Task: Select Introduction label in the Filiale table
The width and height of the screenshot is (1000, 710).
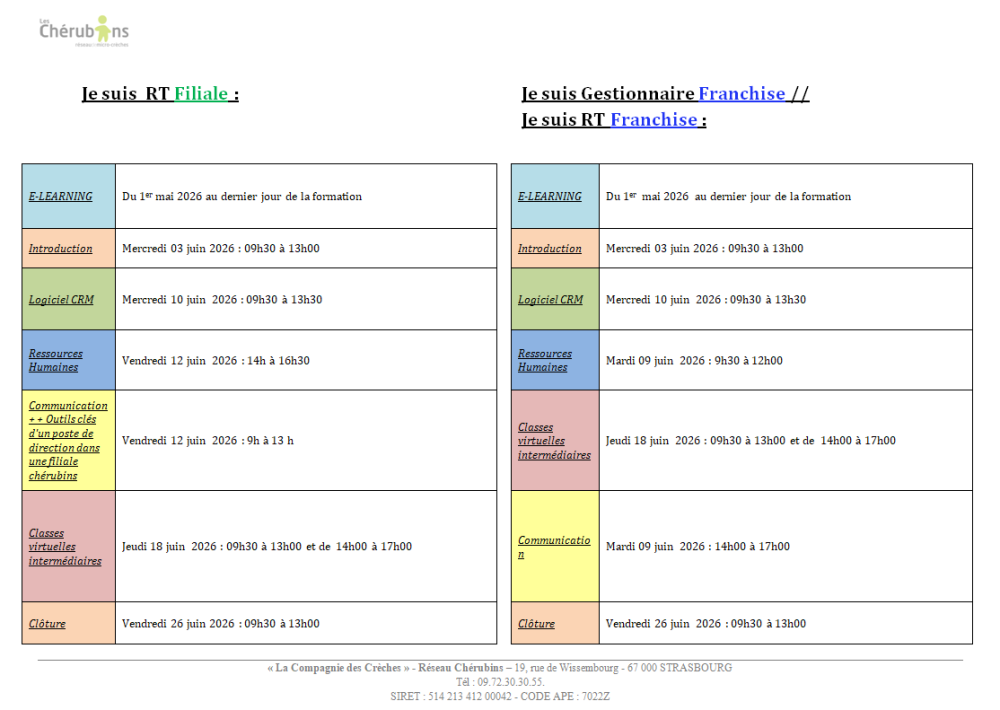Action: pos(61,249)
